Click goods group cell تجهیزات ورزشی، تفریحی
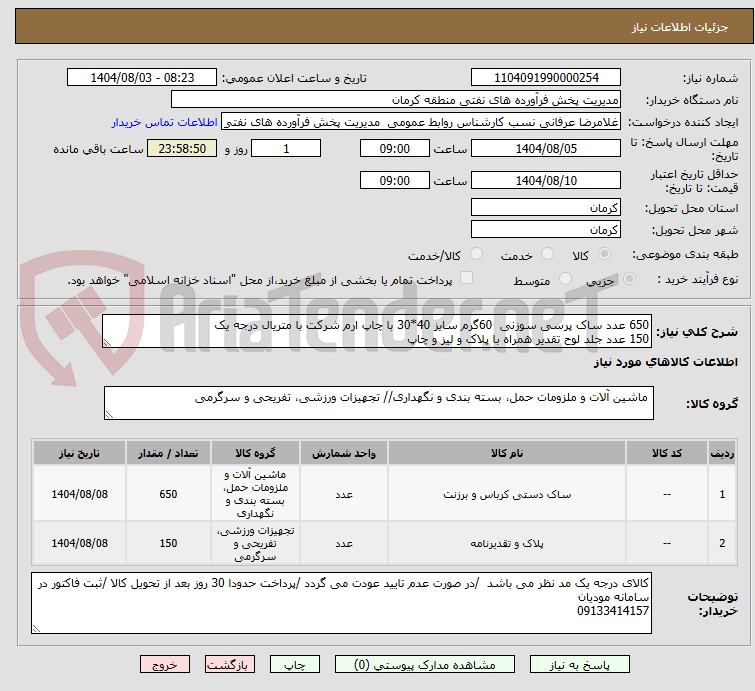The height and width of the screenshot is (691, 755). (x=255, y=543)
